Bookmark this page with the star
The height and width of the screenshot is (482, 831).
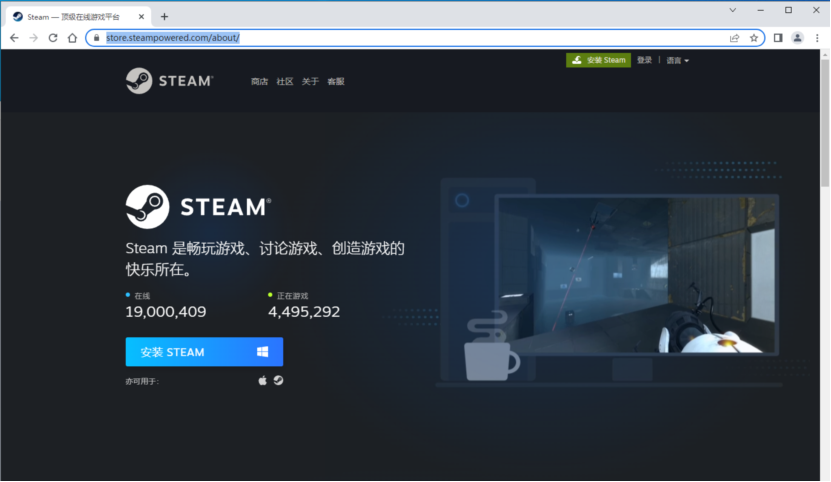coord(754,38)
